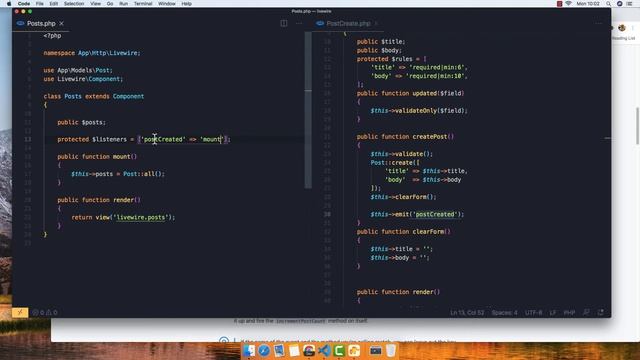The image size is (640, 360).
Task: Open the Selection menu
Action: coord(74,4)
